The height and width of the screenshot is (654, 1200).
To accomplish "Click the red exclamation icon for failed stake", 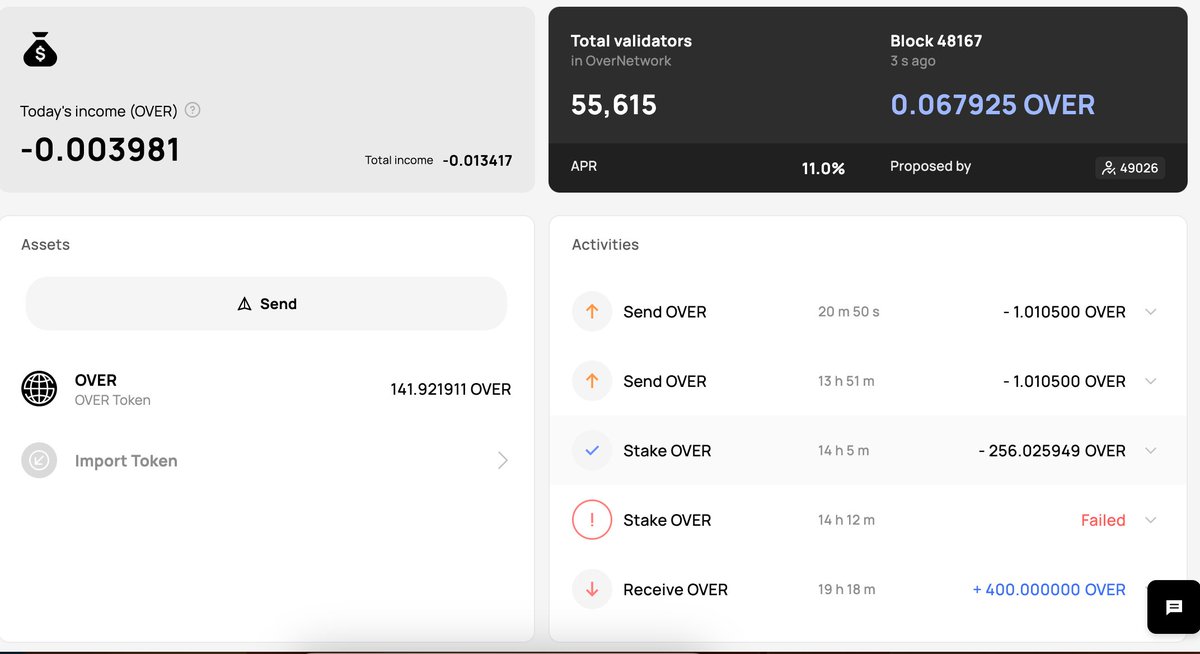I will tap(592, 520).
